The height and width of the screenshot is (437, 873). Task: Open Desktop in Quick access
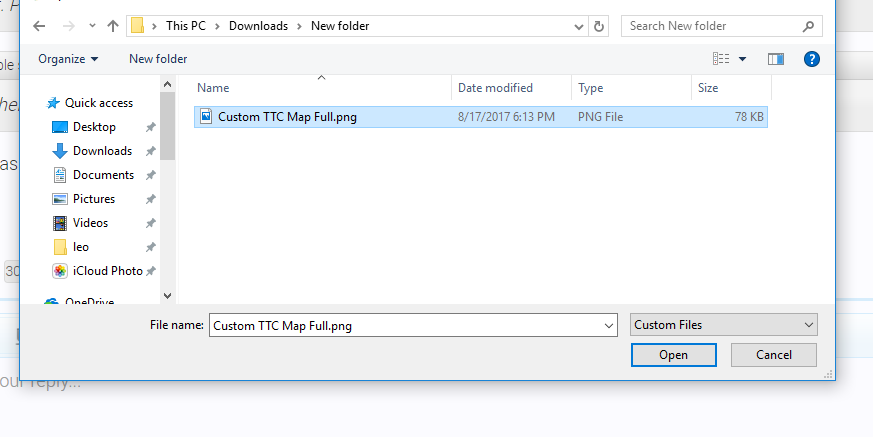pos(94,127)
